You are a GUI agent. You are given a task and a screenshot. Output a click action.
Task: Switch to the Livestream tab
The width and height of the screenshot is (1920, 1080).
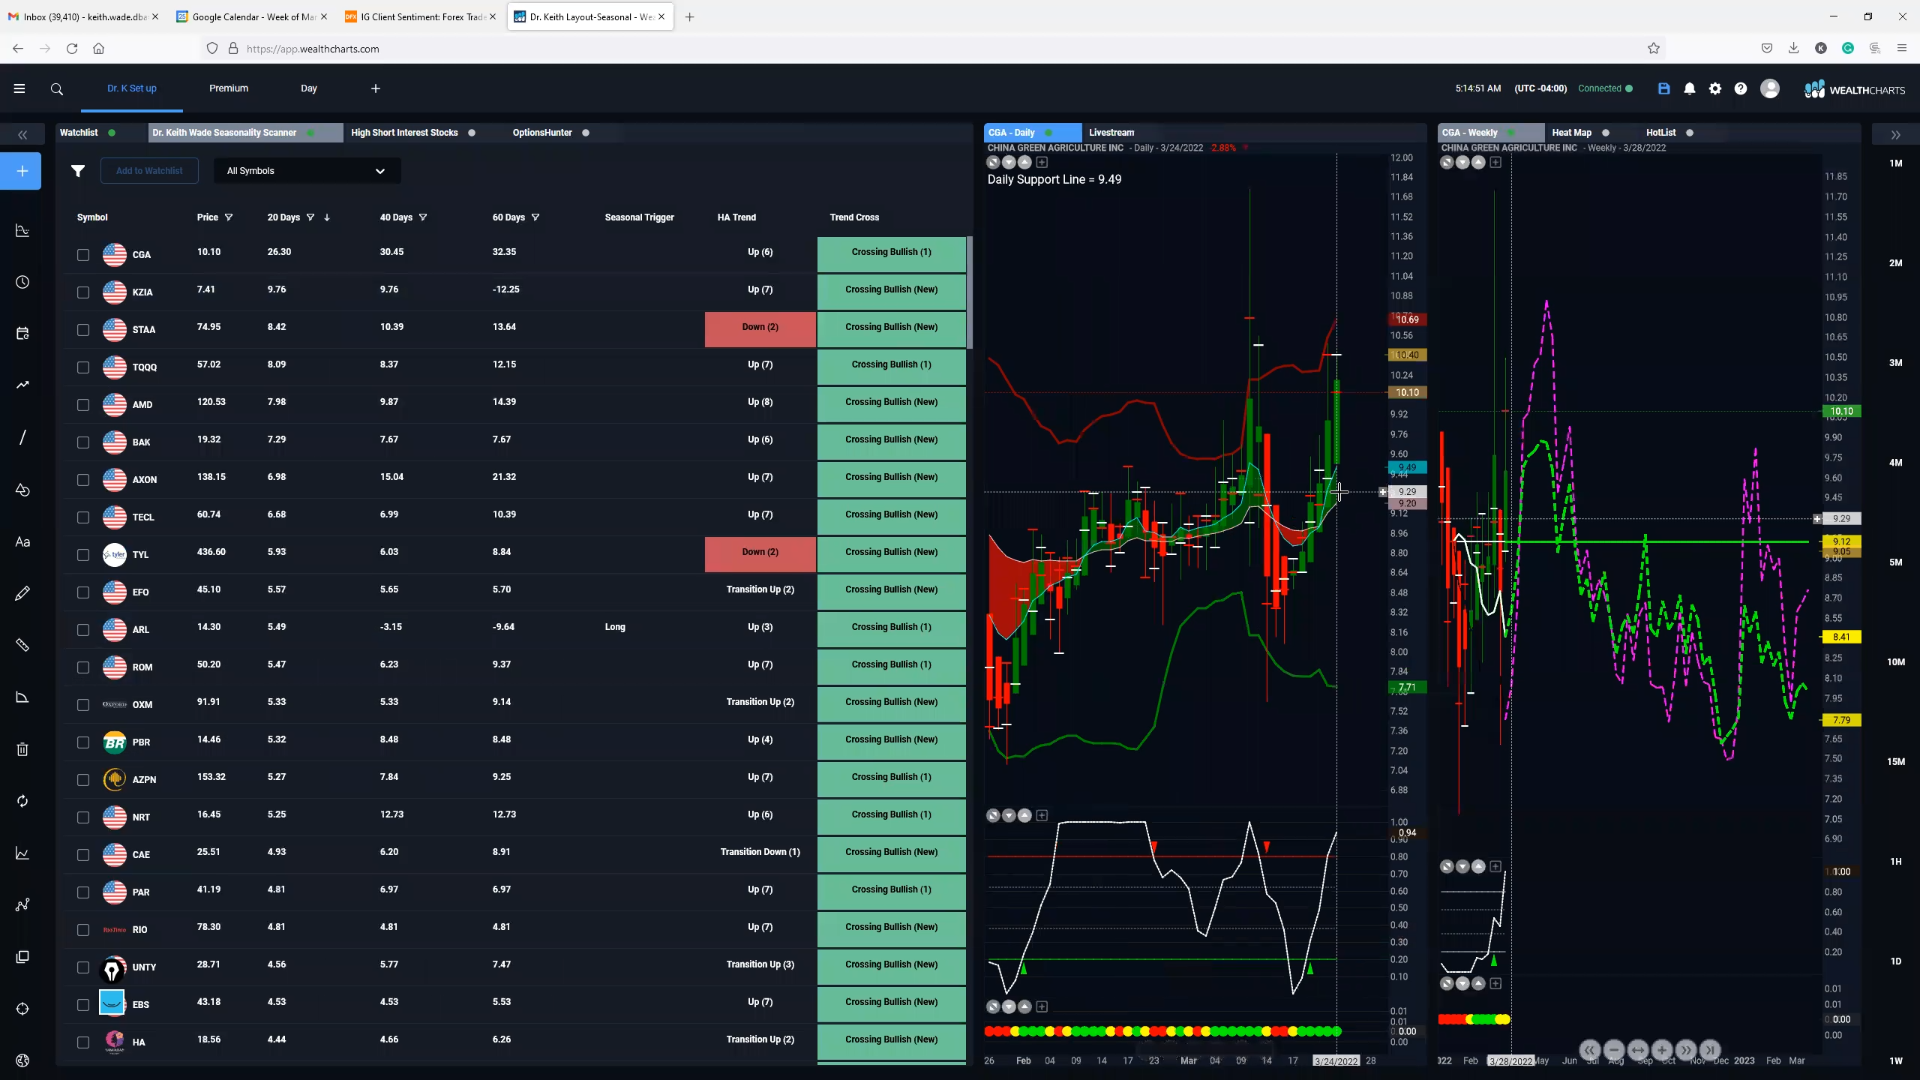tap(1111, 133)
